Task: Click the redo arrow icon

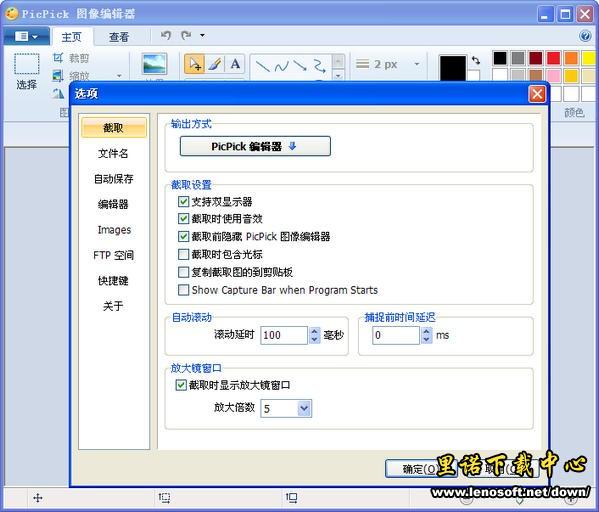Action: (186, 36)
